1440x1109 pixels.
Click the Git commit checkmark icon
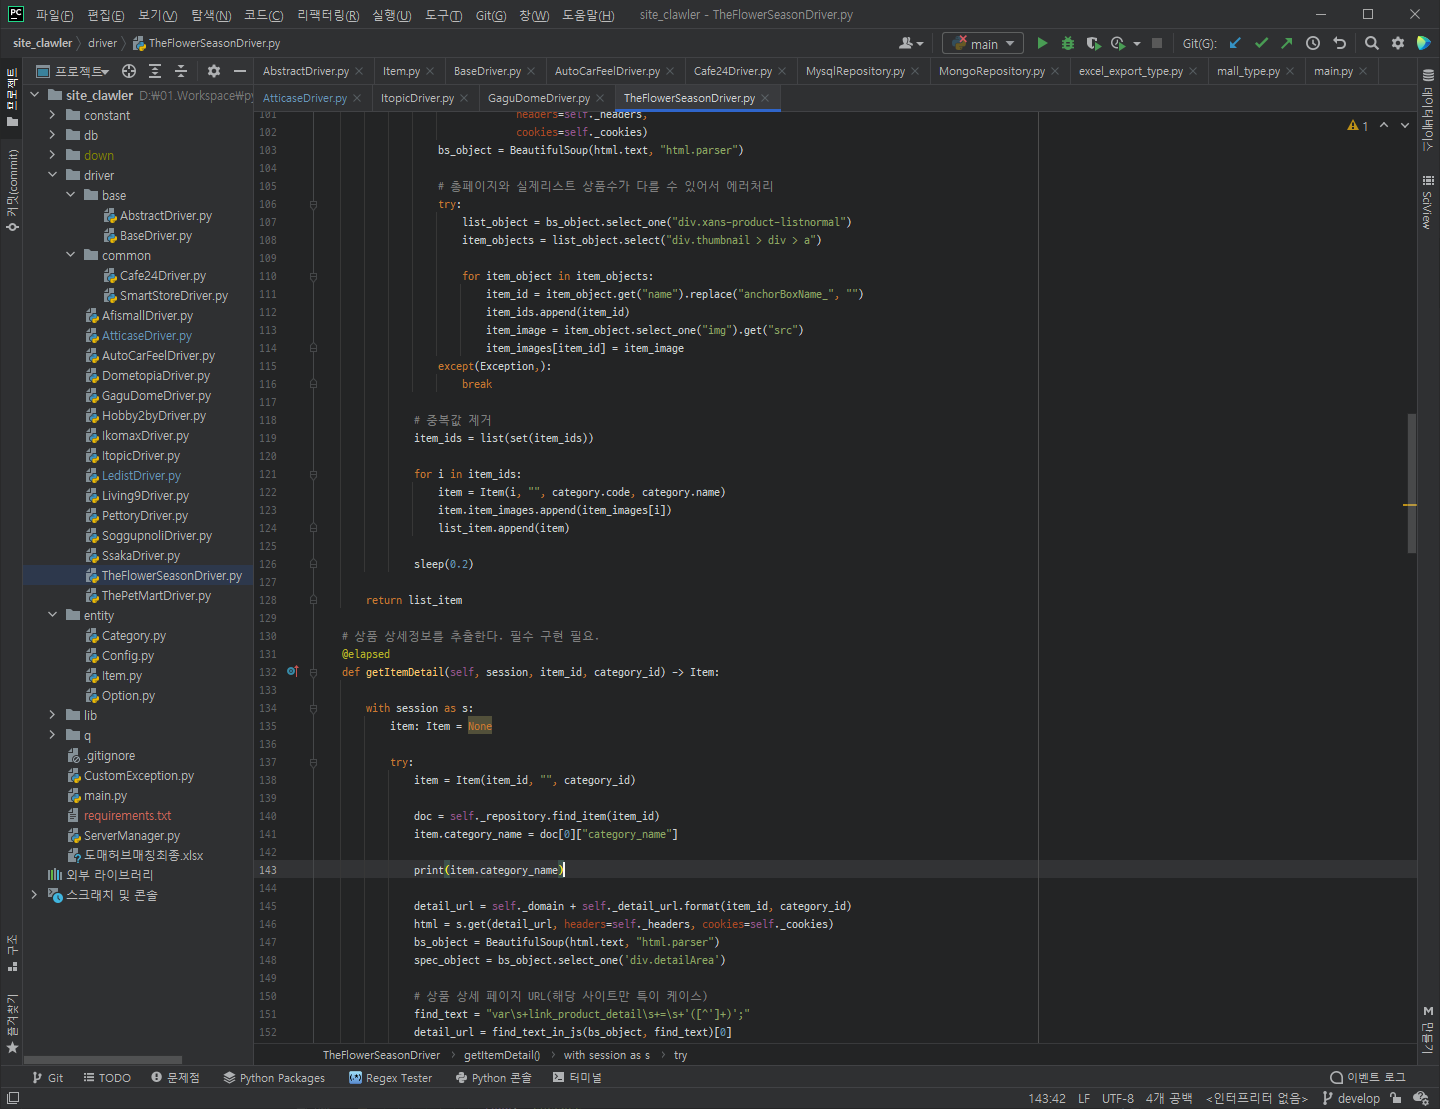1261,43
